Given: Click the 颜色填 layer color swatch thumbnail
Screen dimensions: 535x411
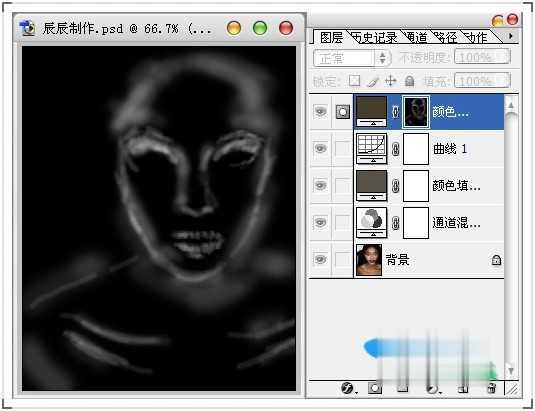Looking at the screenshot, I should pyautogui.click(x=371, y=186).
